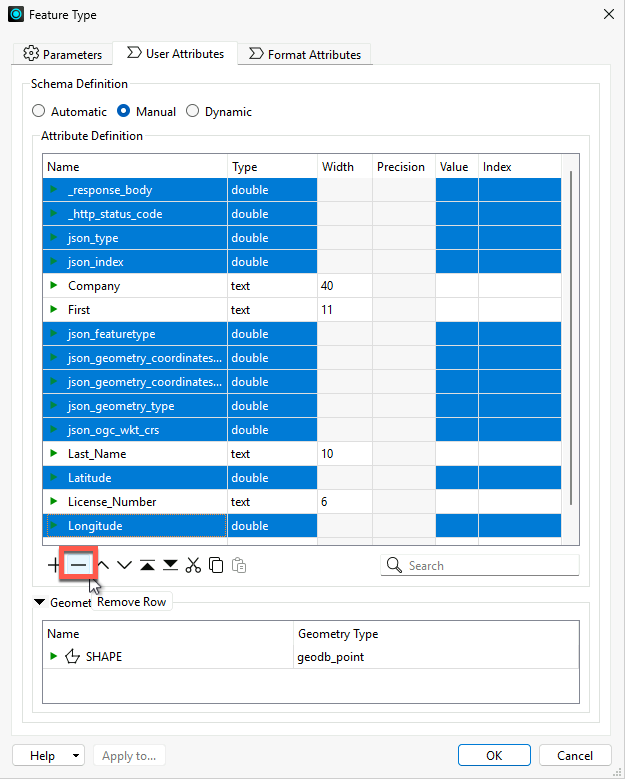625x779 pixels.
Task: Move row up with up chevron
Action: (x=103, y=565)
